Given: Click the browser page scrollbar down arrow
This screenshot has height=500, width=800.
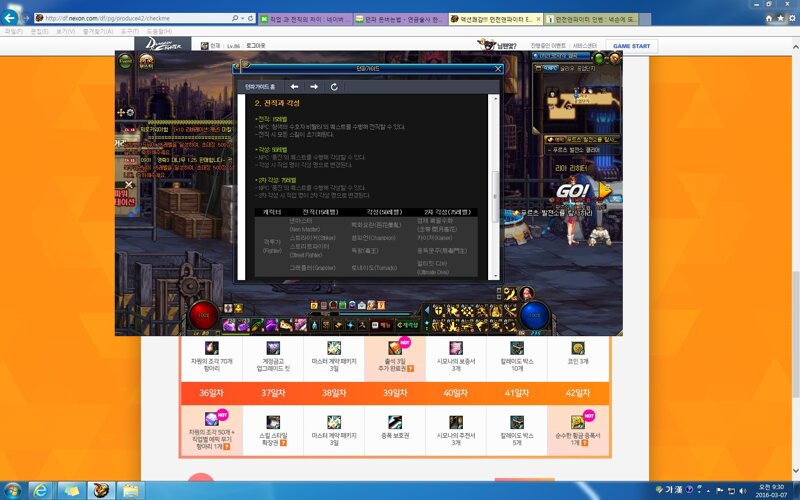Looking at the screenshot, I should (796, 472).
